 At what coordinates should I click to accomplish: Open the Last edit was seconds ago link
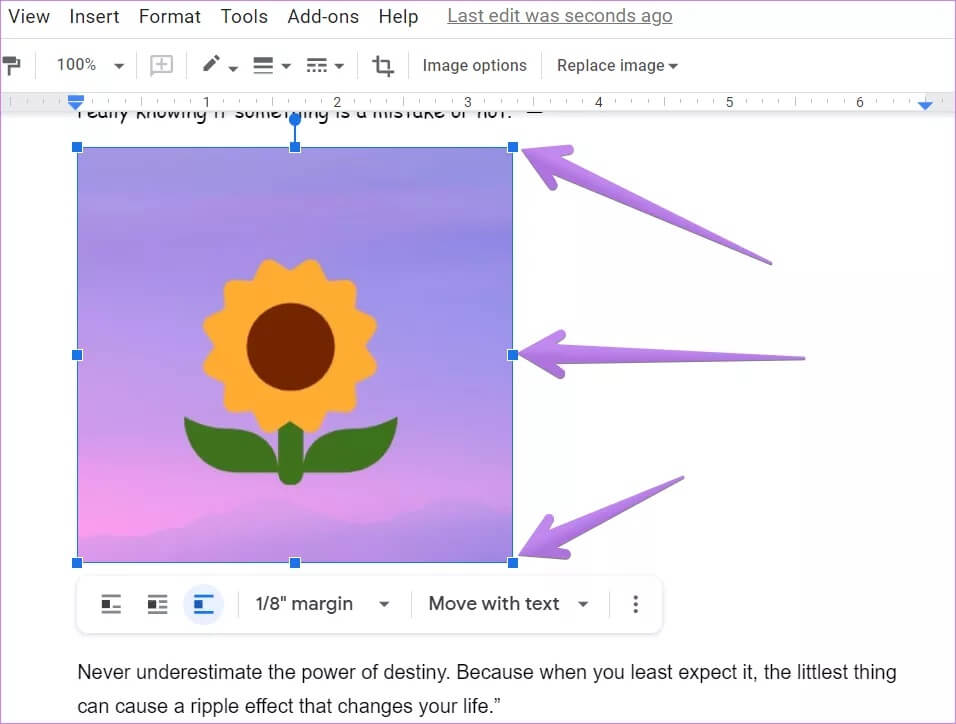[559, 17]
